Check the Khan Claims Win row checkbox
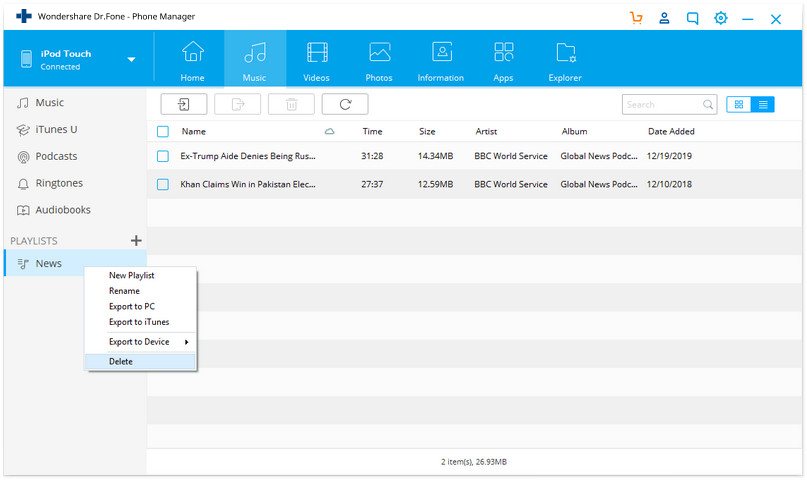807x480 pixels. coord(163,184)
